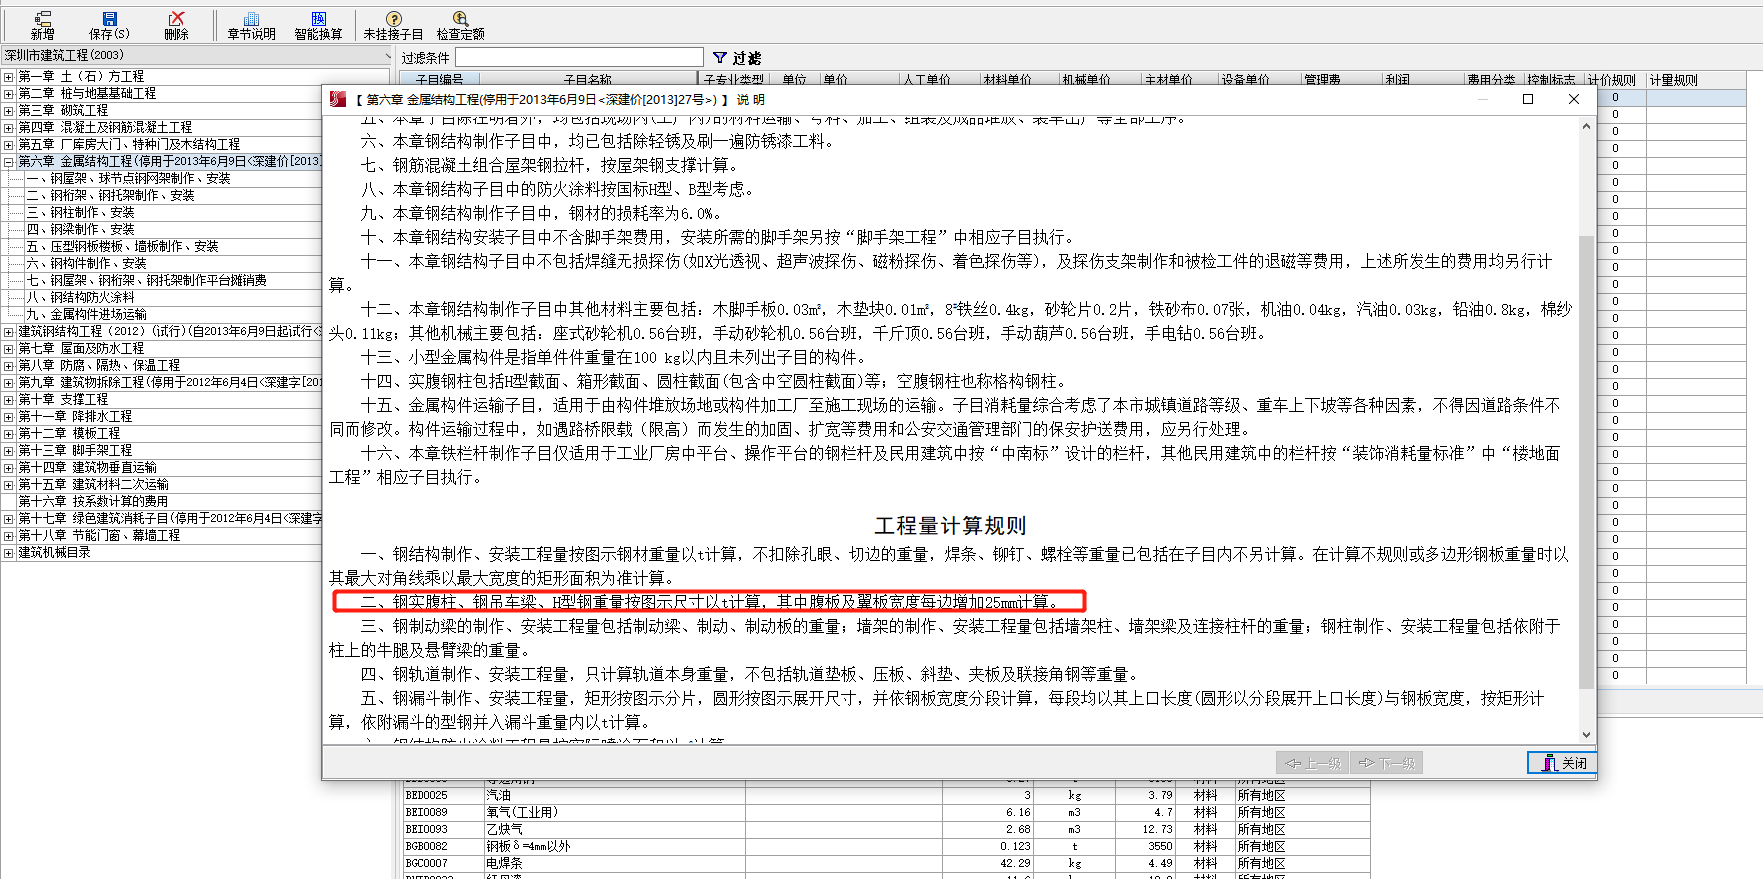Select tree item 三、钢柱制作、安装

tap(80, 213)
